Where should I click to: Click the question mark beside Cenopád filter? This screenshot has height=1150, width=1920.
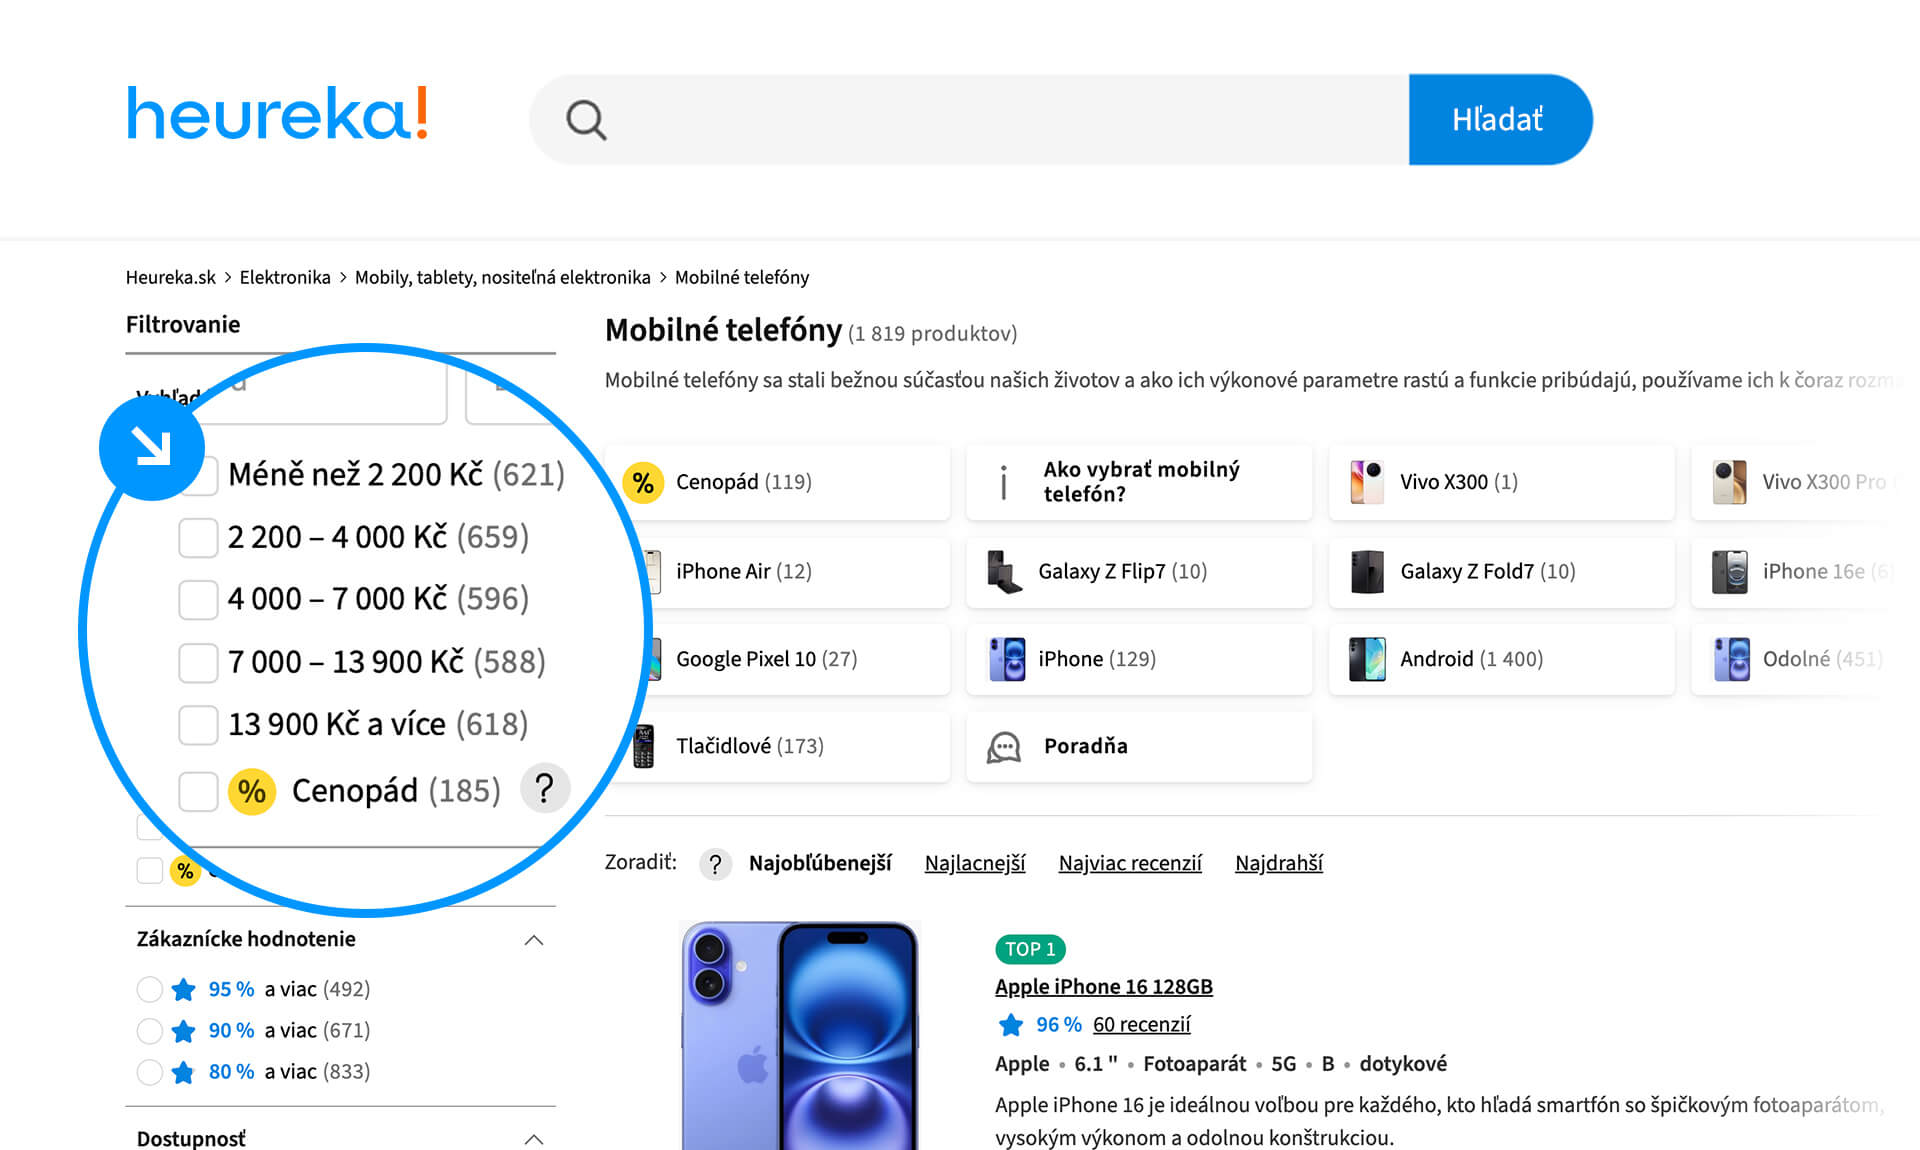tap(544, 789)
